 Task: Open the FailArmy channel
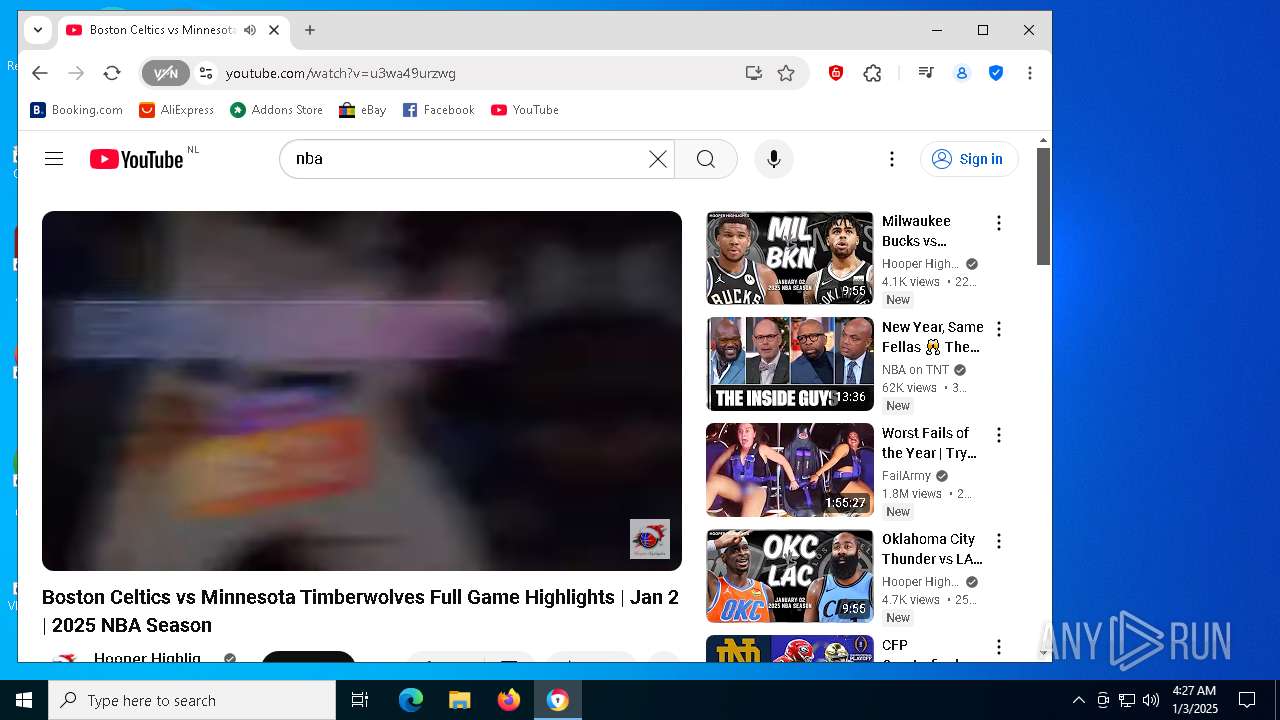click(906, 476)
